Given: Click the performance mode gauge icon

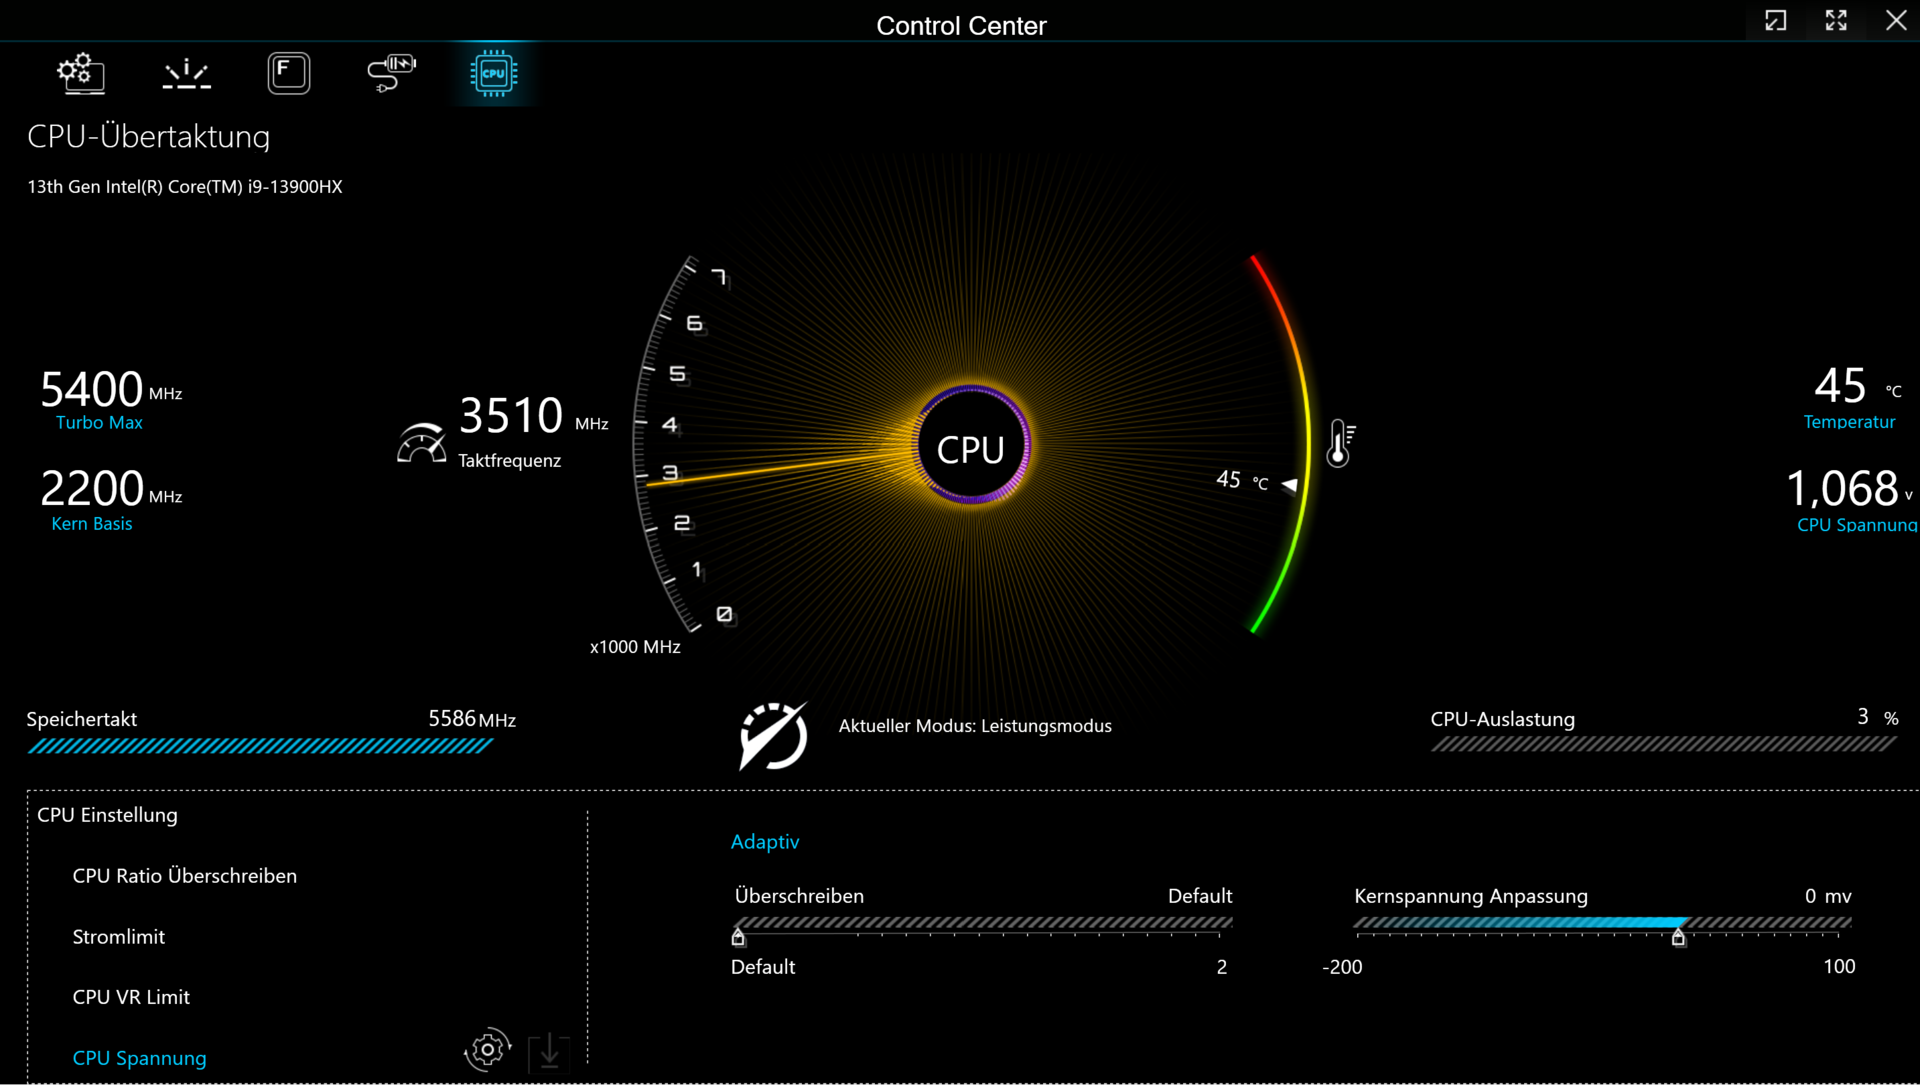Looking at the screenshot, I should [x=773, y=736].
